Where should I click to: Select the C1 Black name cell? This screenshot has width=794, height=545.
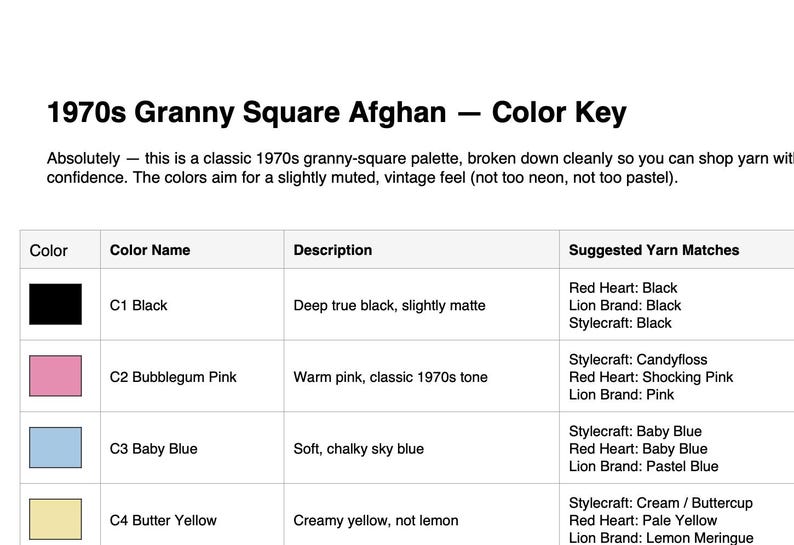coord(138,305)
